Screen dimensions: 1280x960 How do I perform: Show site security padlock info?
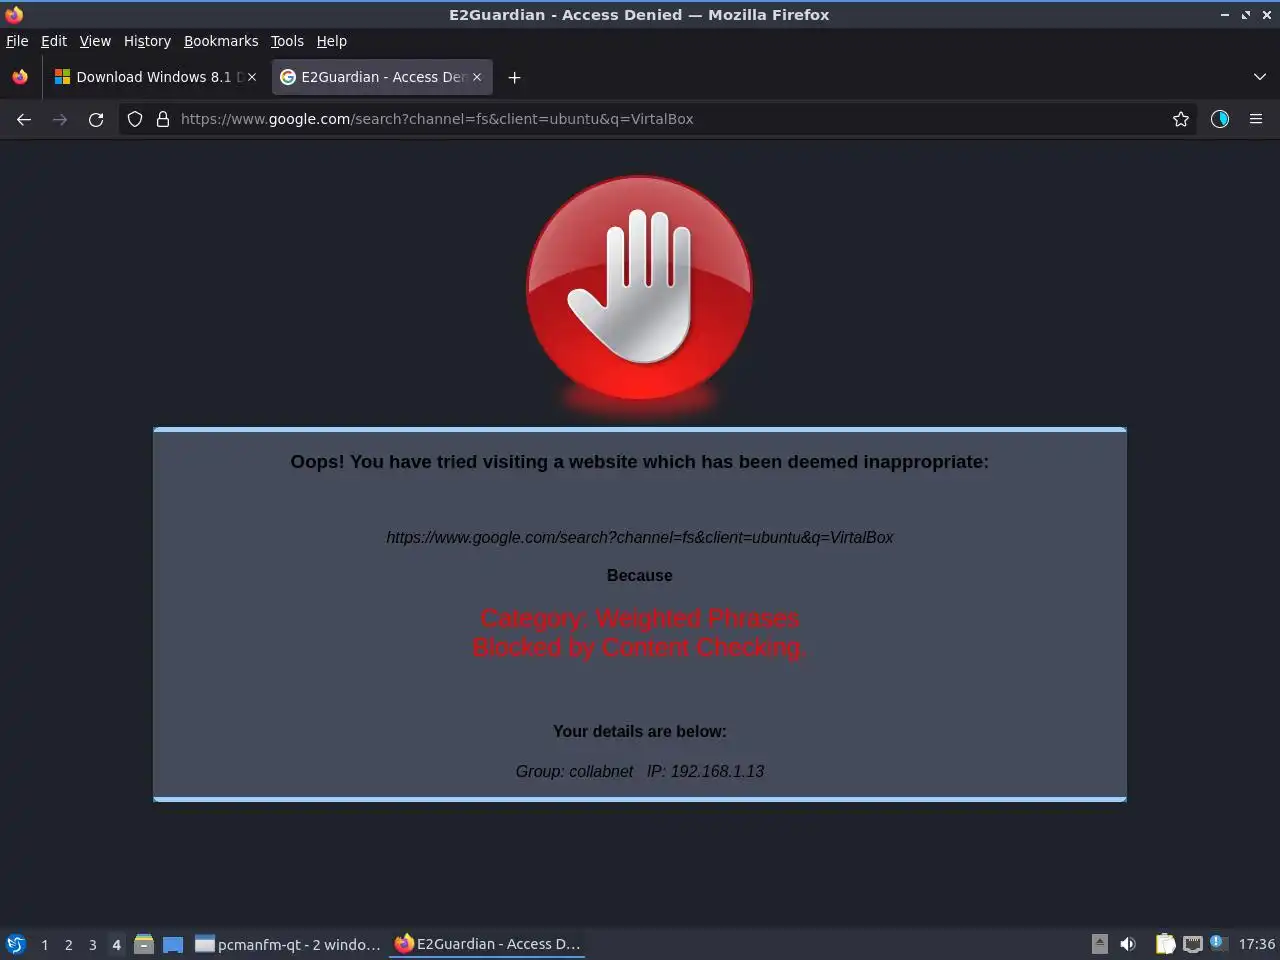pos(163,119)
